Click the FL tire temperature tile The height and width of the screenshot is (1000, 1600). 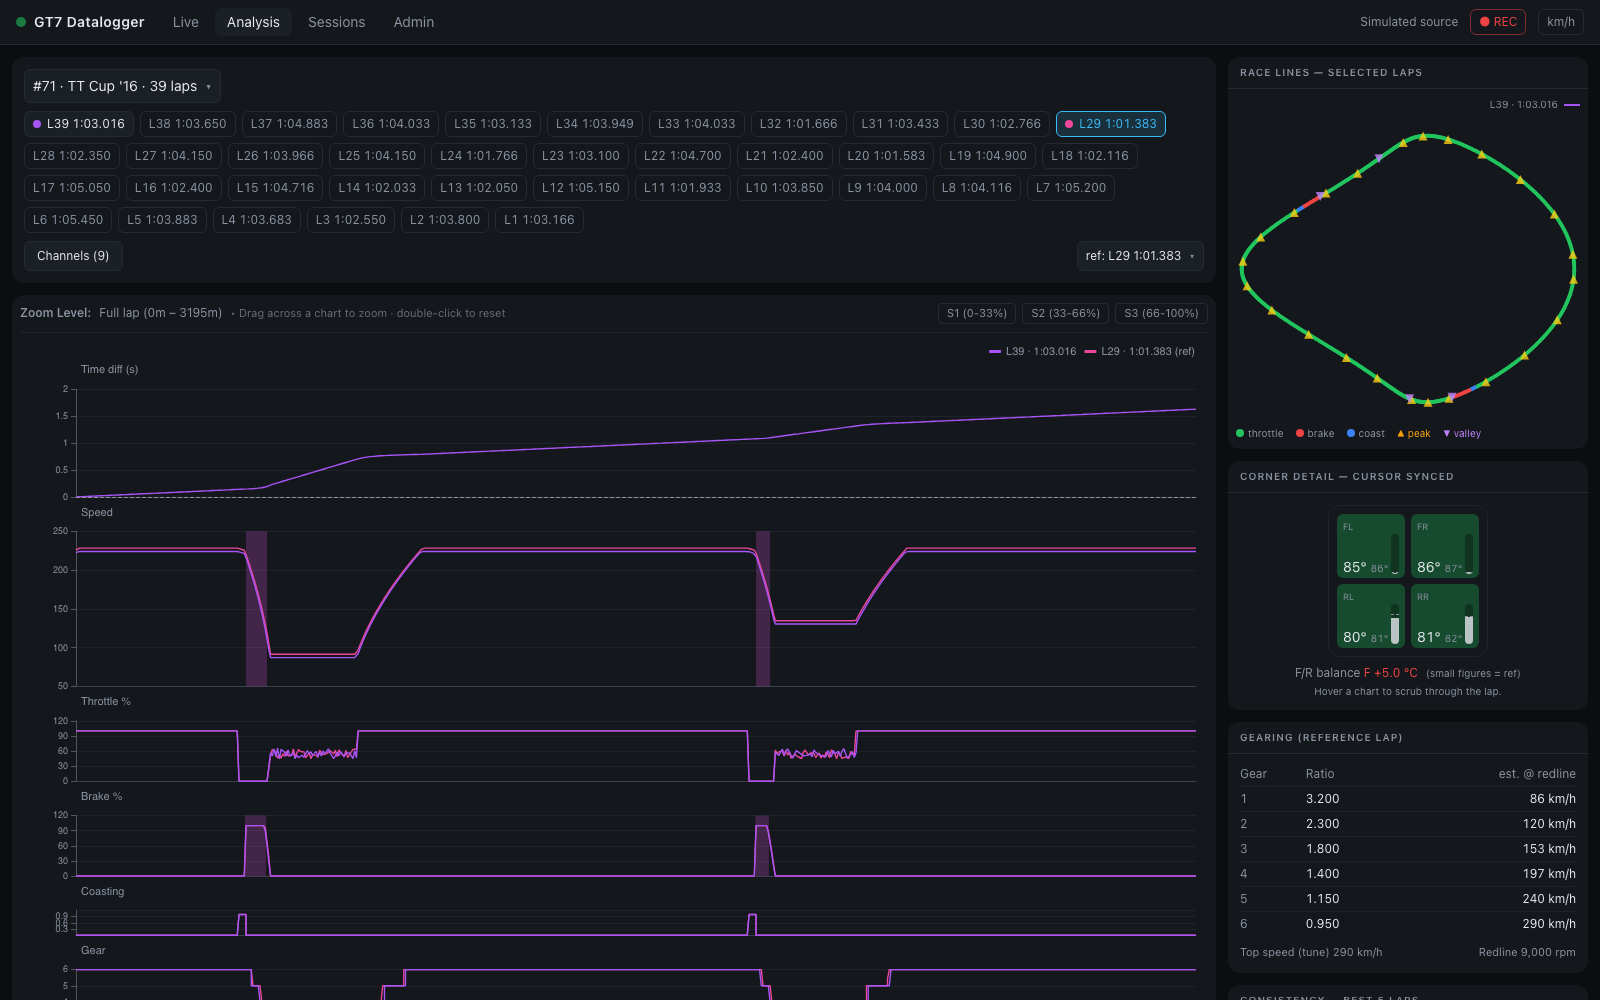(1371, 546)
